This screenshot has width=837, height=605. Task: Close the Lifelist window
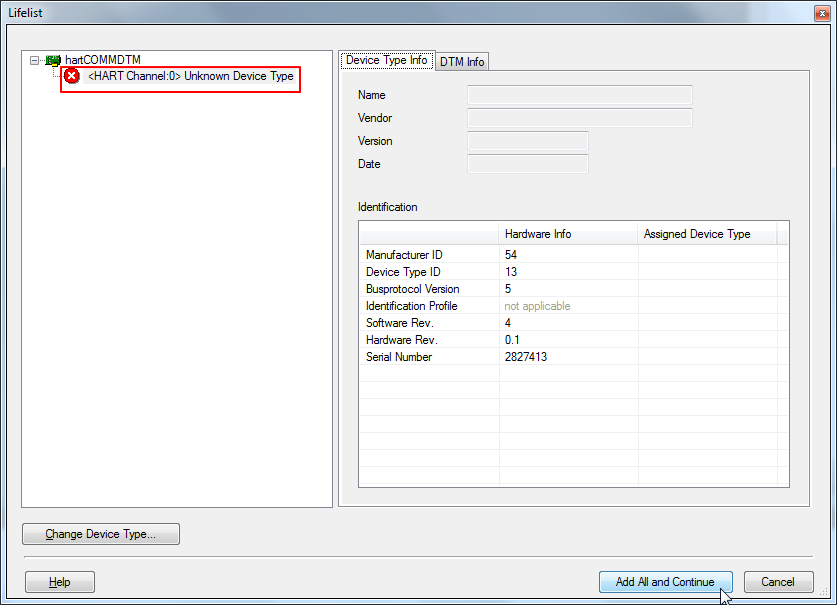pyautogui.click(x=822, y=13)
